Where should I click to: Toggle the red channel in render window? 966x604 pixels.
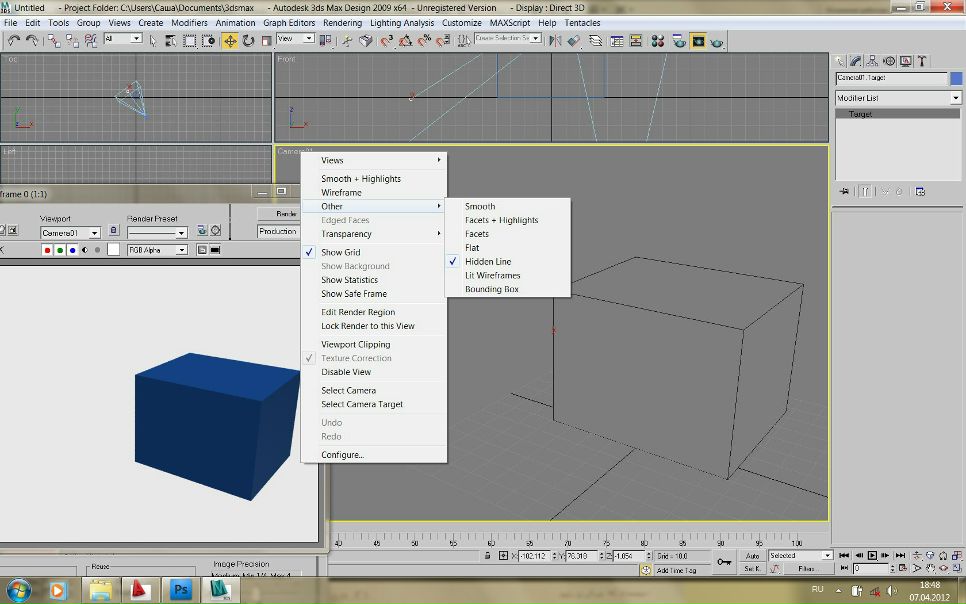point(47,250)
